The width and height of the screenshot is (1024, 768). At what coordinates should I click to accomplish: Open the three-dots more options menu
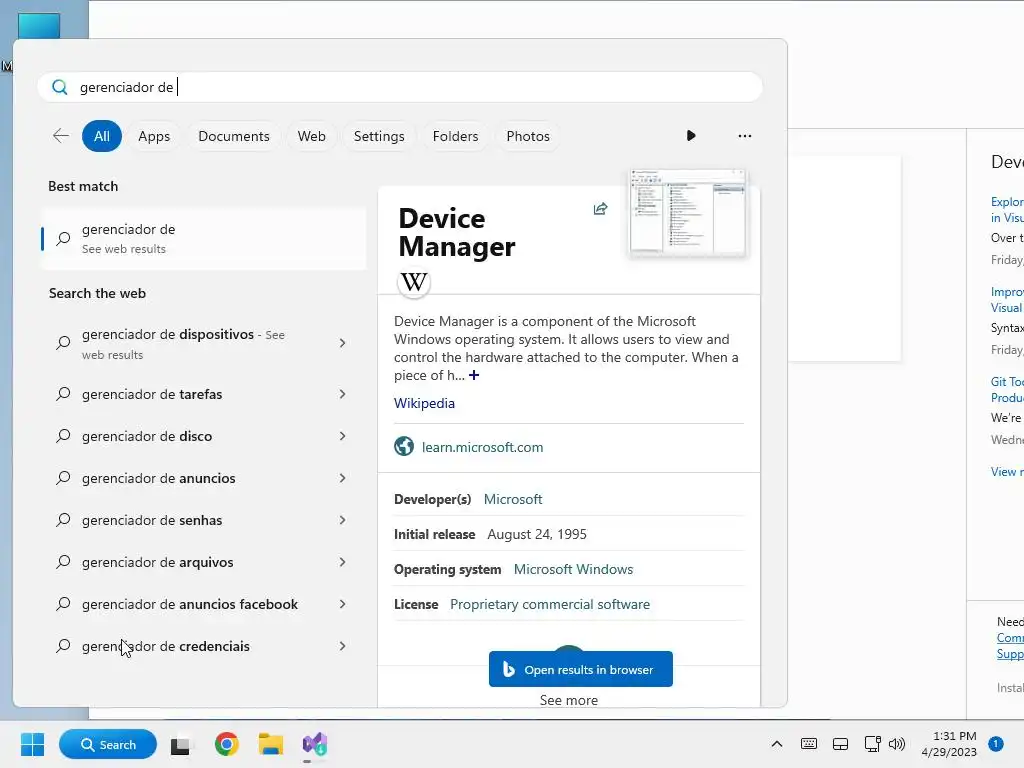tap(744, 136)
